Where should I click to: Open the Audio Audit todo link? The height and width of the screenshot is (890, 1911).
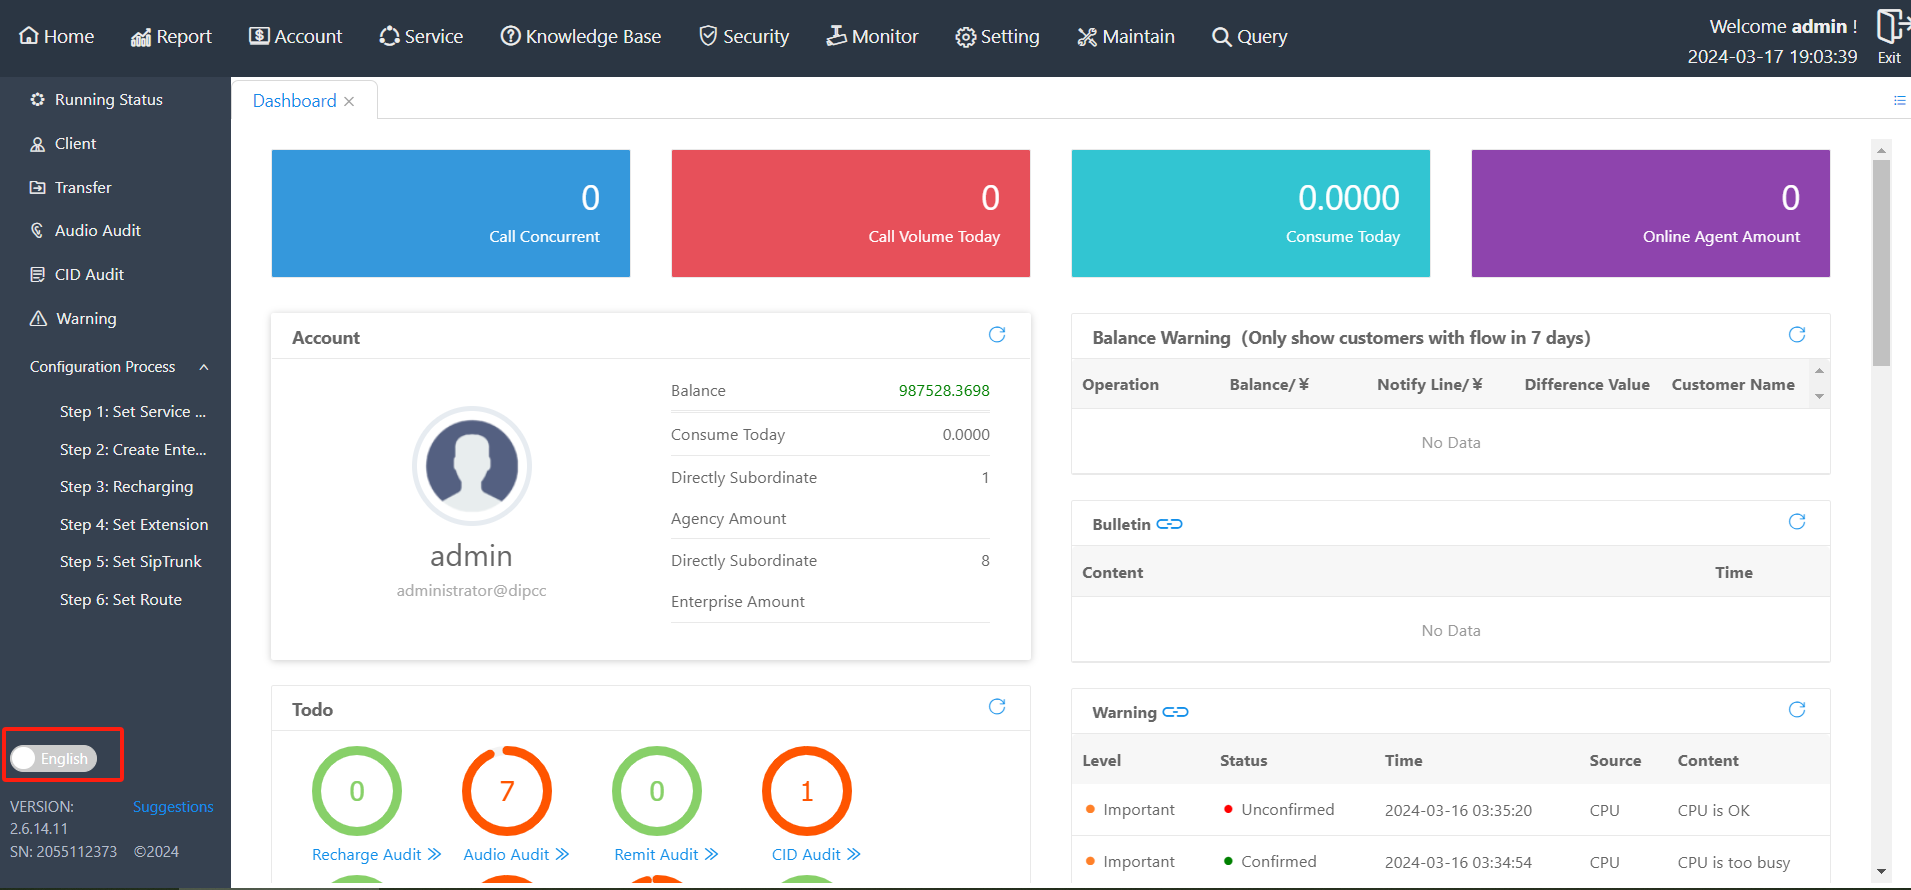[x=515, y=854]
